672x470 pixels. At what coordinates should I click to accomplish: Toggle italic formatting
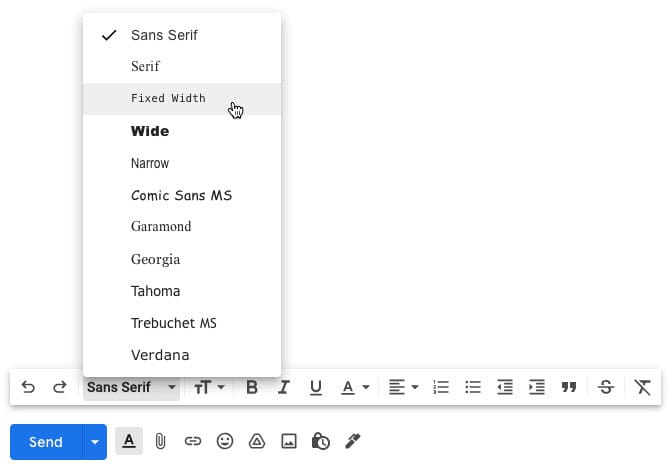pos(284,387)
